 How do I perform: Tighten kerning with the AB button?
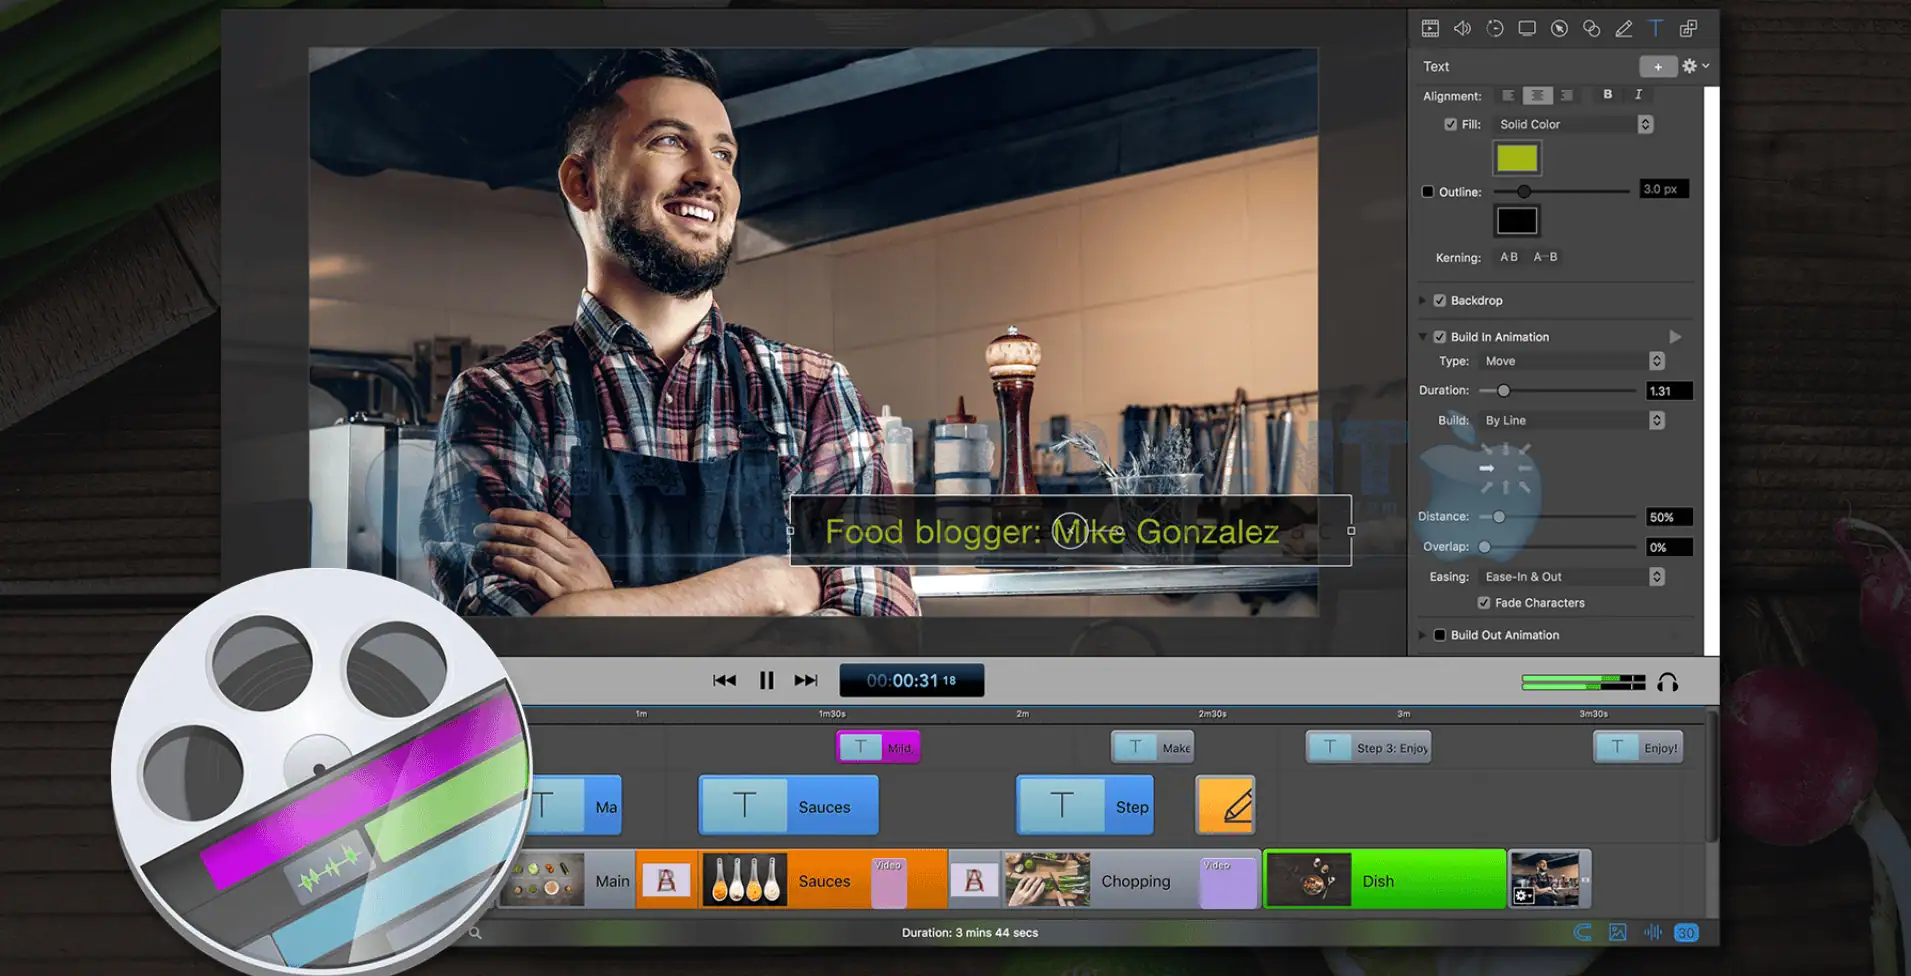tap(1509, 257)
